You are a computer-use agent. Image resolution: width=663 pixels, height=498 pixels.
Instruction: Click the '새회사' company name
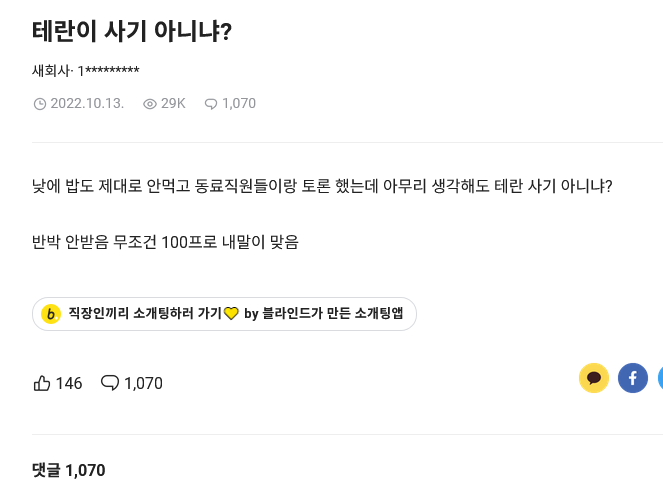coord(51,71)
